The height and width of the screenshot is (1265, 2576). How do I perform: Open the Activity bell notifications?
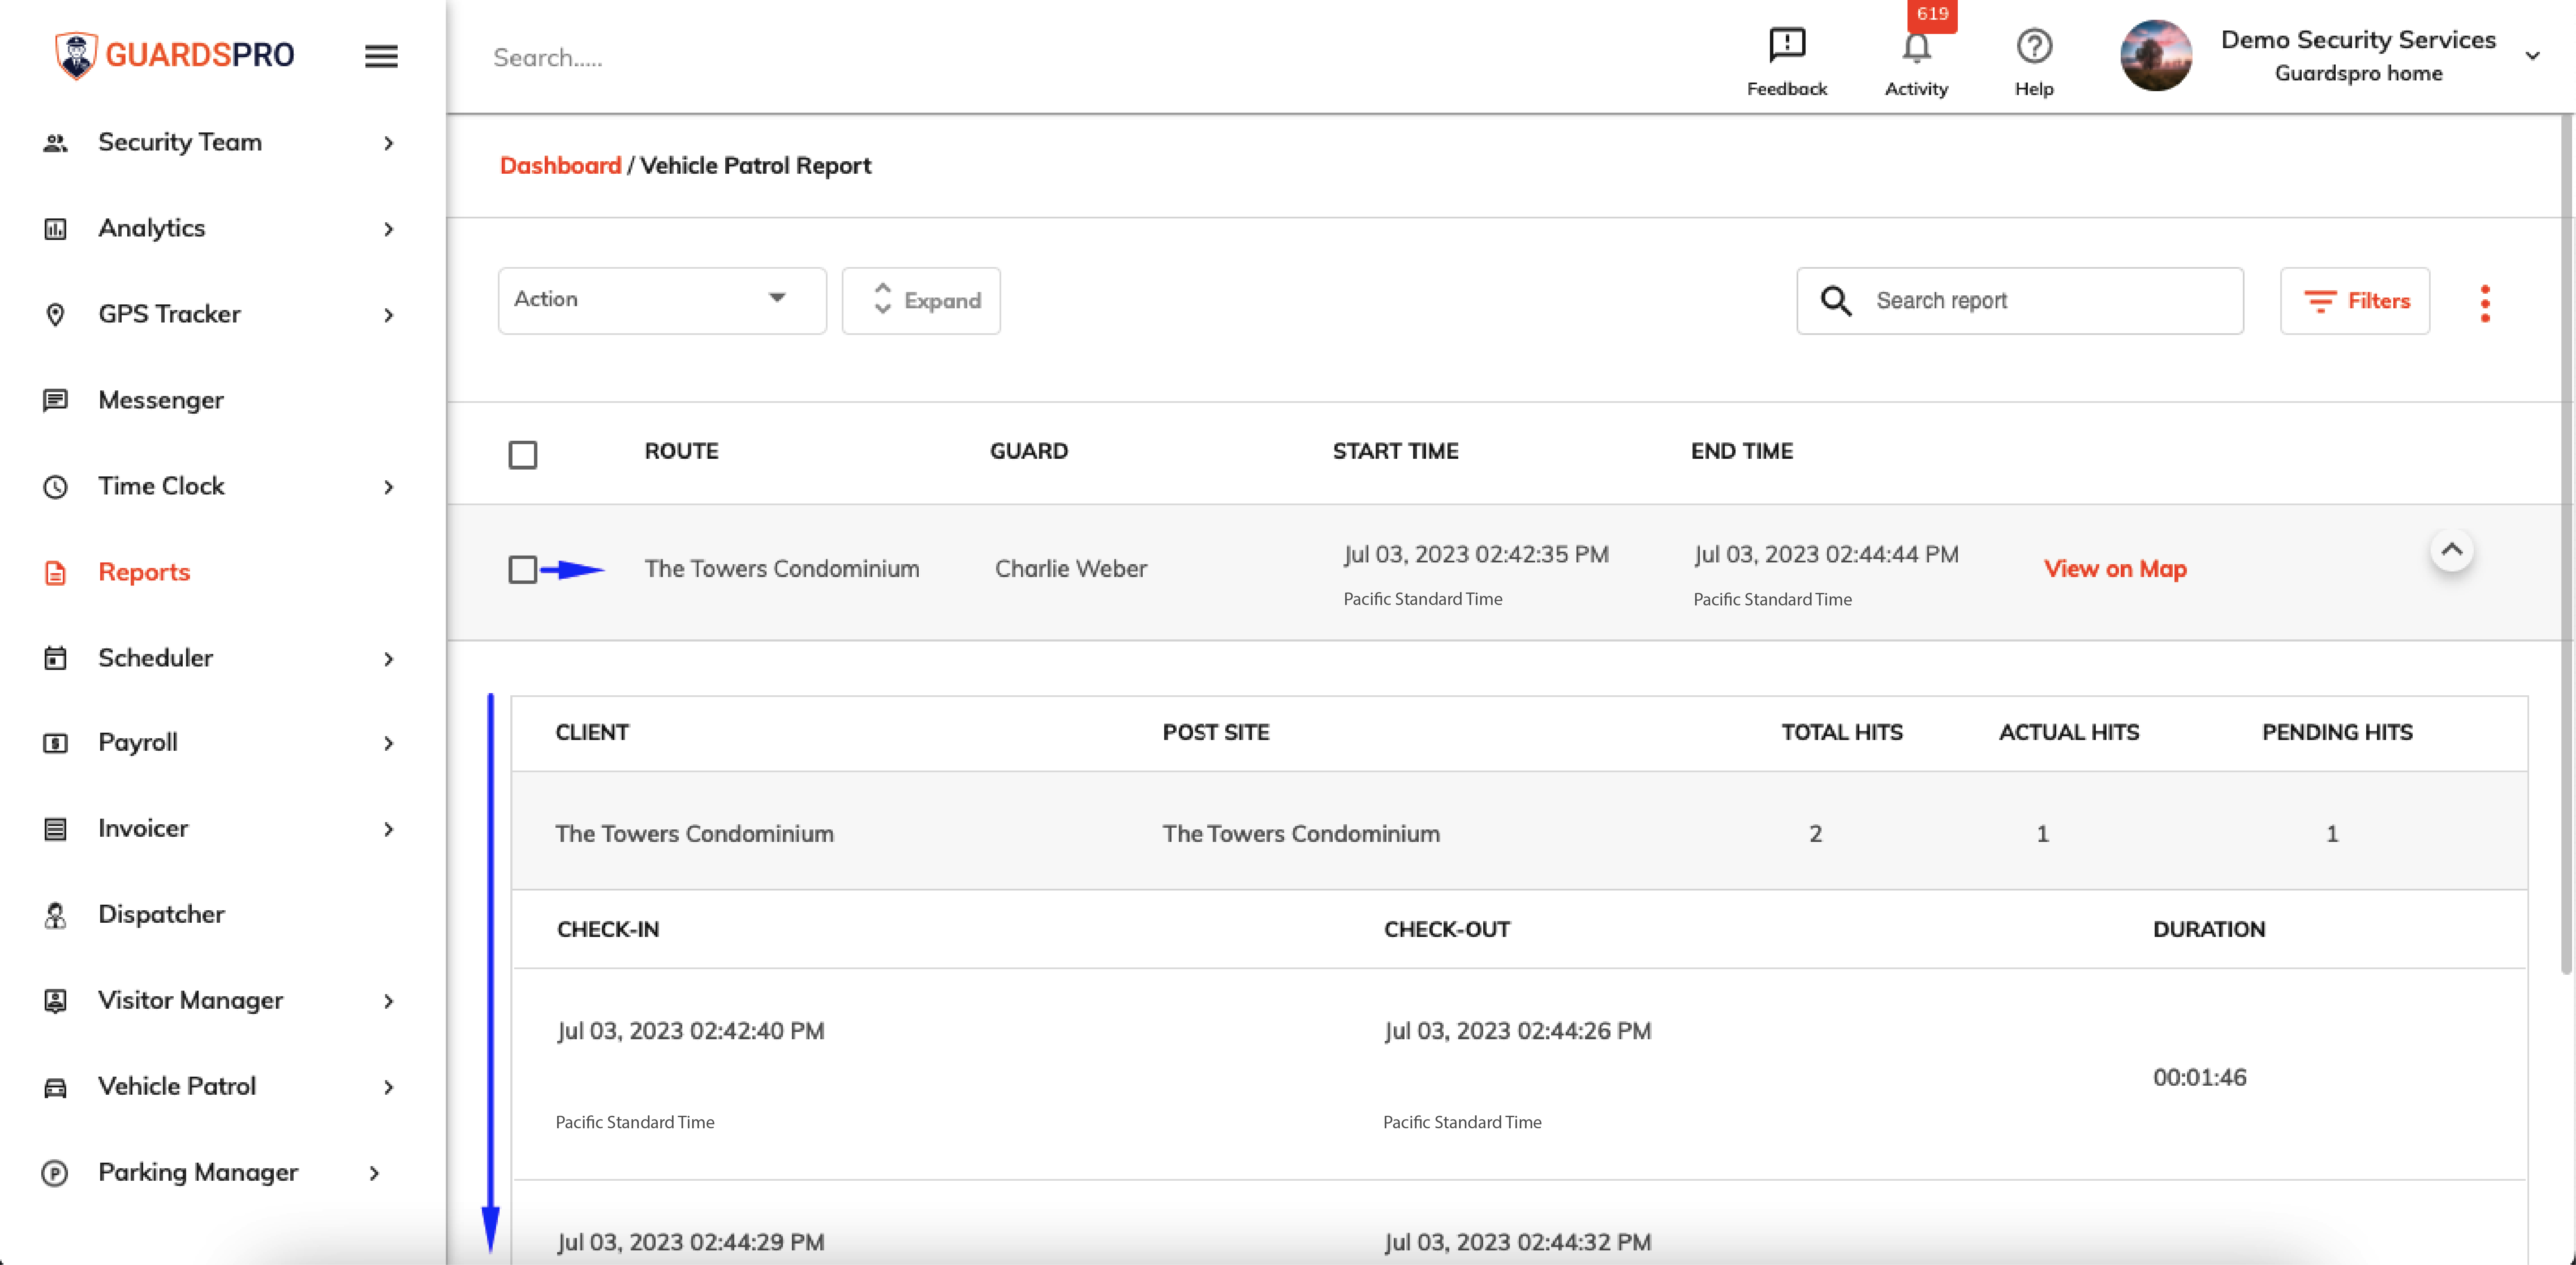(1916, 47)
